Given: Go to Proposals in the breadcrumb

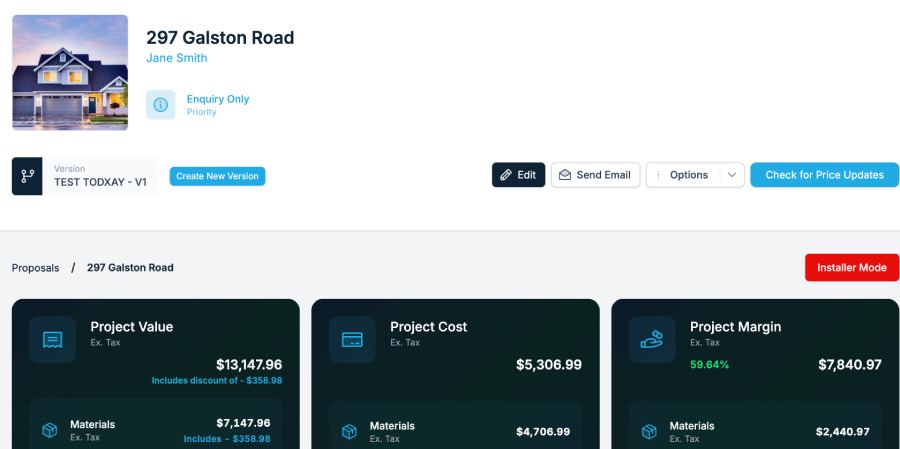Looking at the screenshot, I should [35, 268].
